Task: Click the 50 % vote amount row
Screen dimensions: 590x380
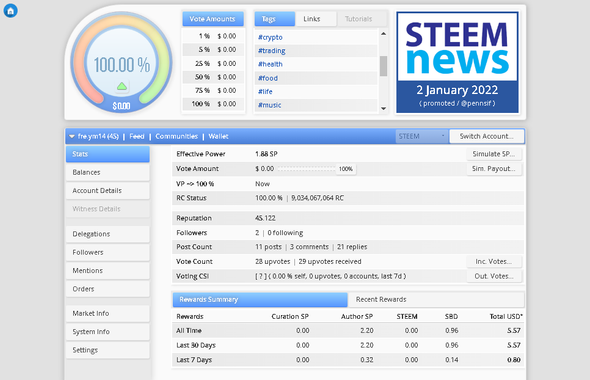Action: pos(213,77)
